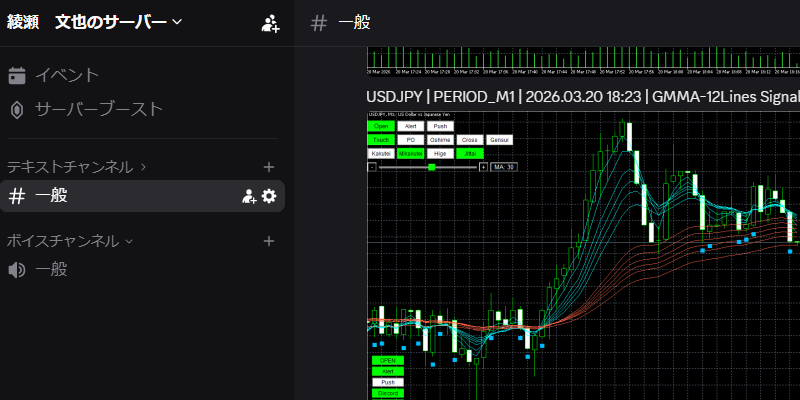Click the invite people icon beside server name
Screen dimensions: 800x400
click(270, 23)
